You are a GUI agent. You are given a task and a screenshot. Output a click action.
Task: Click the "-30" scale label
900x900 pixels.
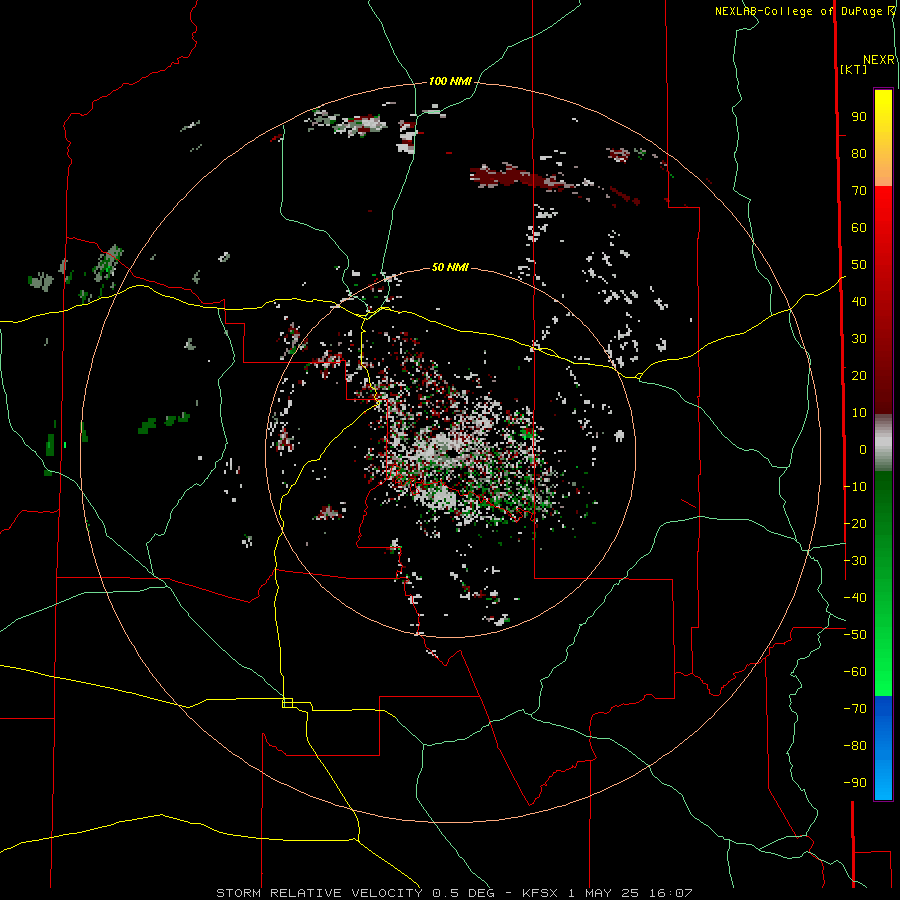(x=855, y=561)
